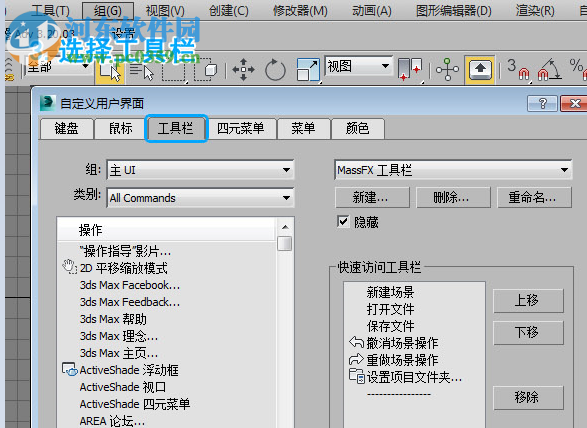Select ActiveShade 视口 entry
The image size is (587, 428).
click(122, 387)
